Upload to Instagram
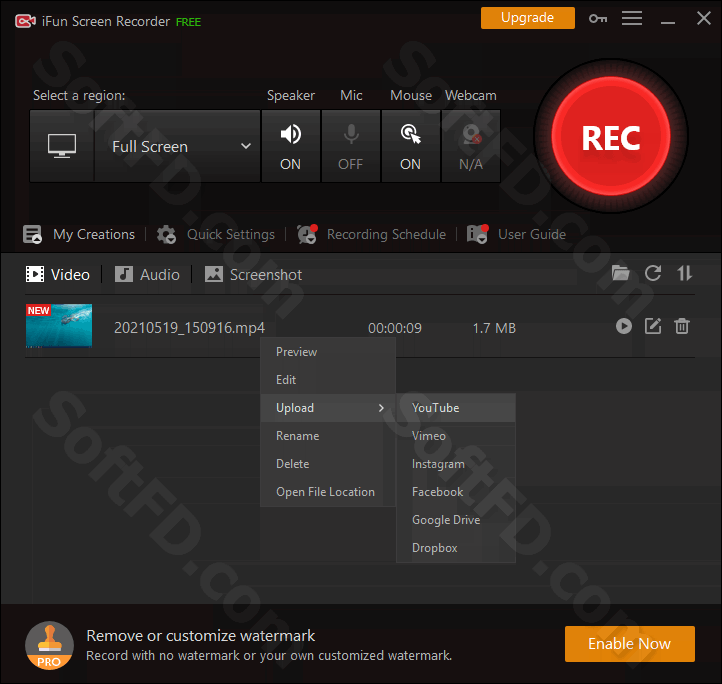 (x=456, y=464)
